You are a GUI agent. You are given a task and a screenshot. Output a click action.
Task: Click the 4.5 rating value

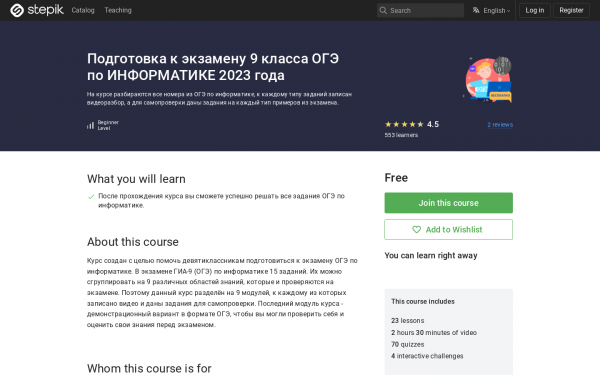click(433, 124)
